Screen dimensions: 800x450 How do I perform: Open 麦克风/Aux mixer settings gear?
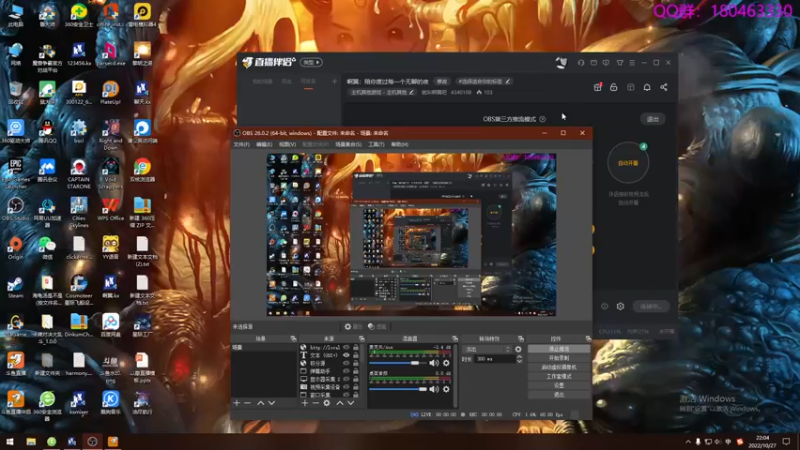[x=446, y=363]
